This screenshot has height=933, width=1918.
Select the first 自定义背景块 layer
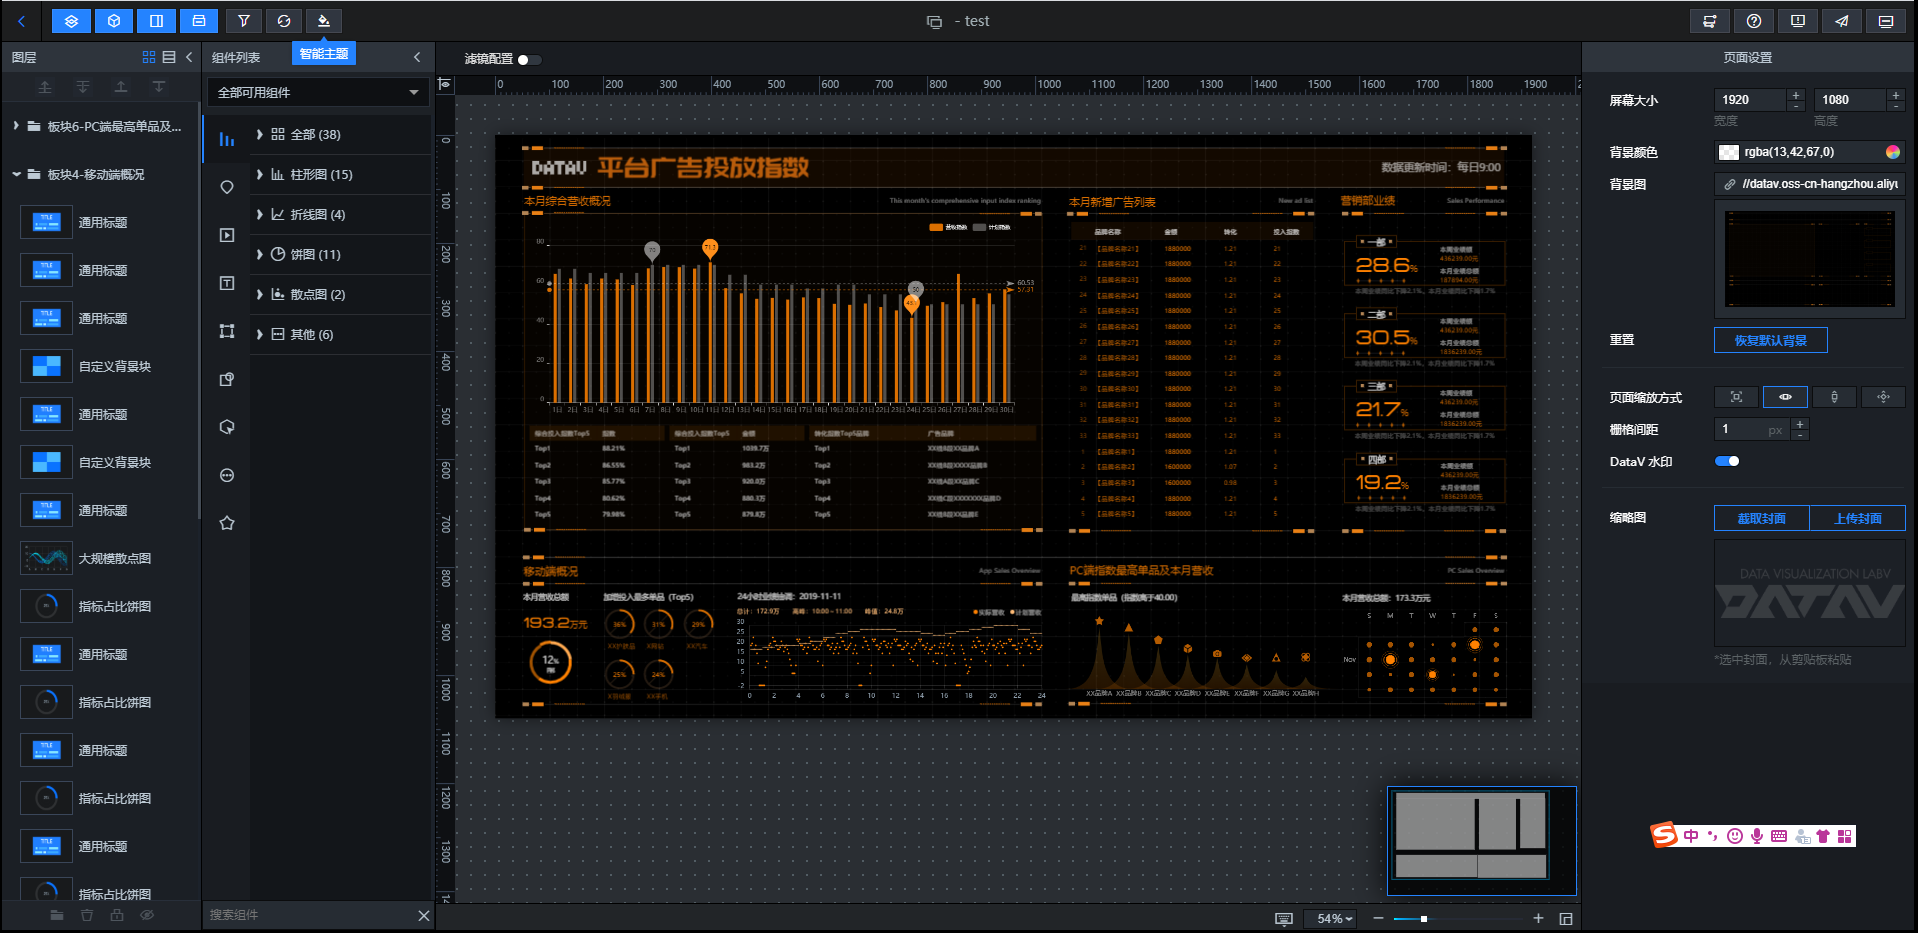pos(100,366)
